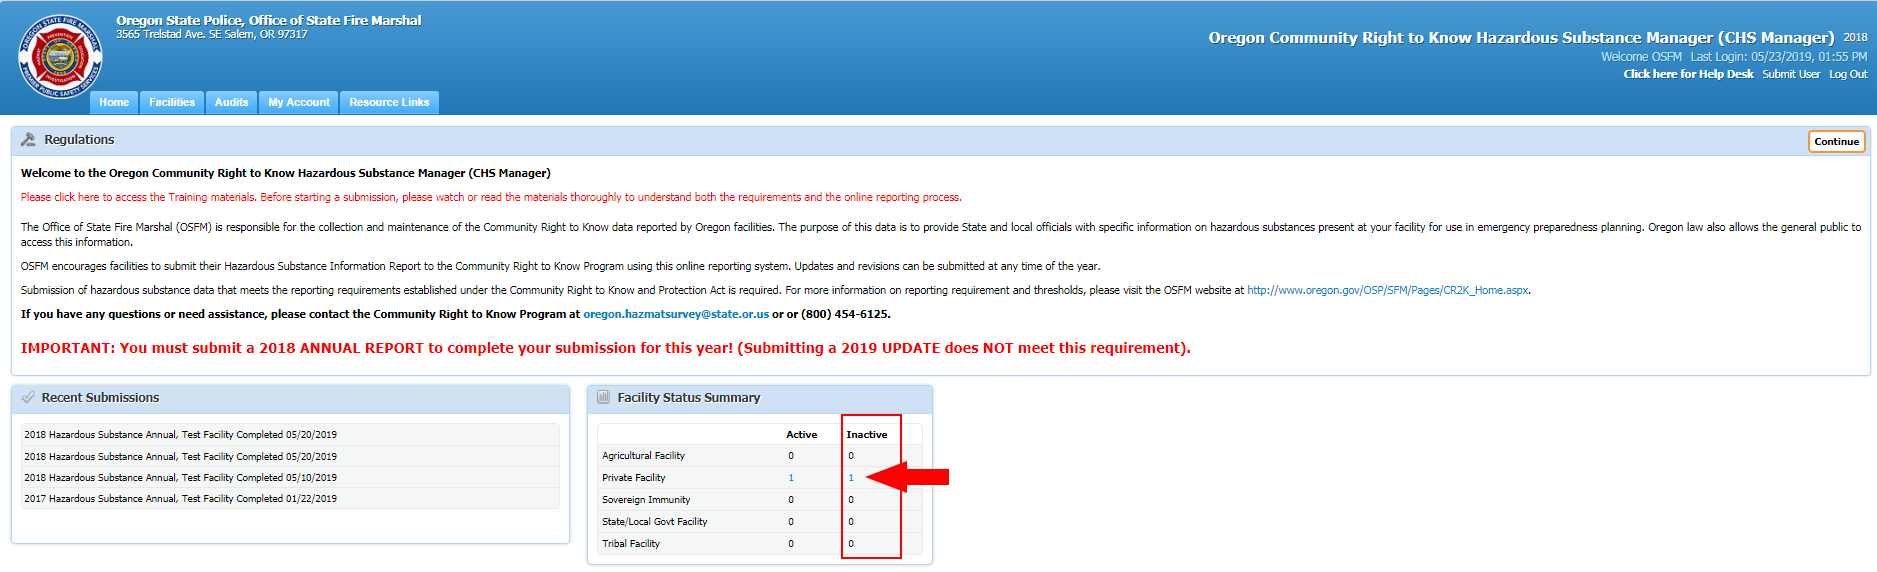1877x572 pixels.
Task: Click the State/Local Govt Facility row label
Action: (654, 522)
